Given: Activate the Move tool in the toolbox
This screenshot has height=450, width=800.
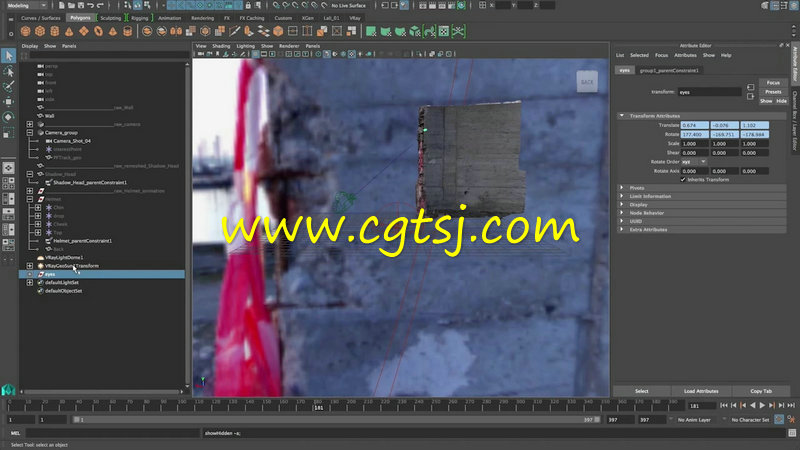Looking at the screenshot, I should click(x=8, y=102).
